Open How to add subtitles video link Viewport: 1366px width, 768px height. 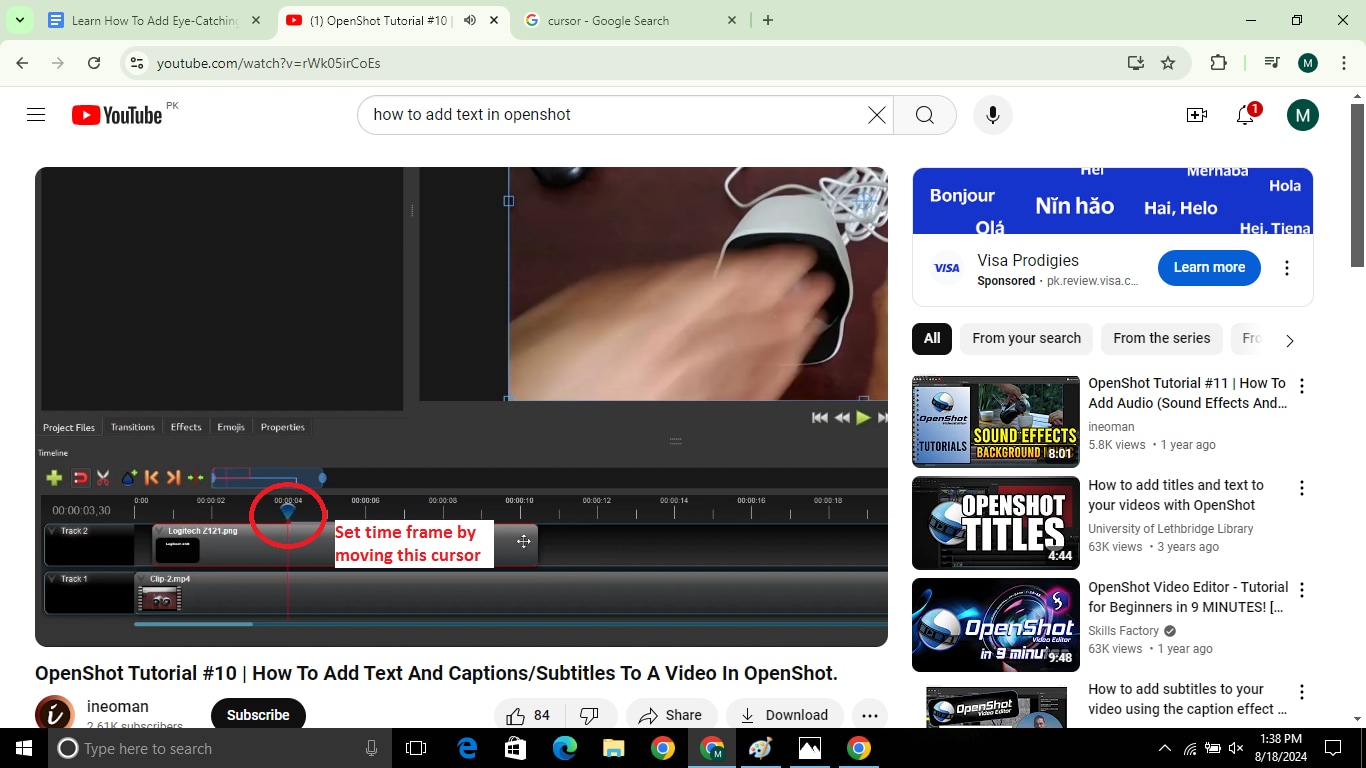pyautogui.click(x=1187, y=699)
